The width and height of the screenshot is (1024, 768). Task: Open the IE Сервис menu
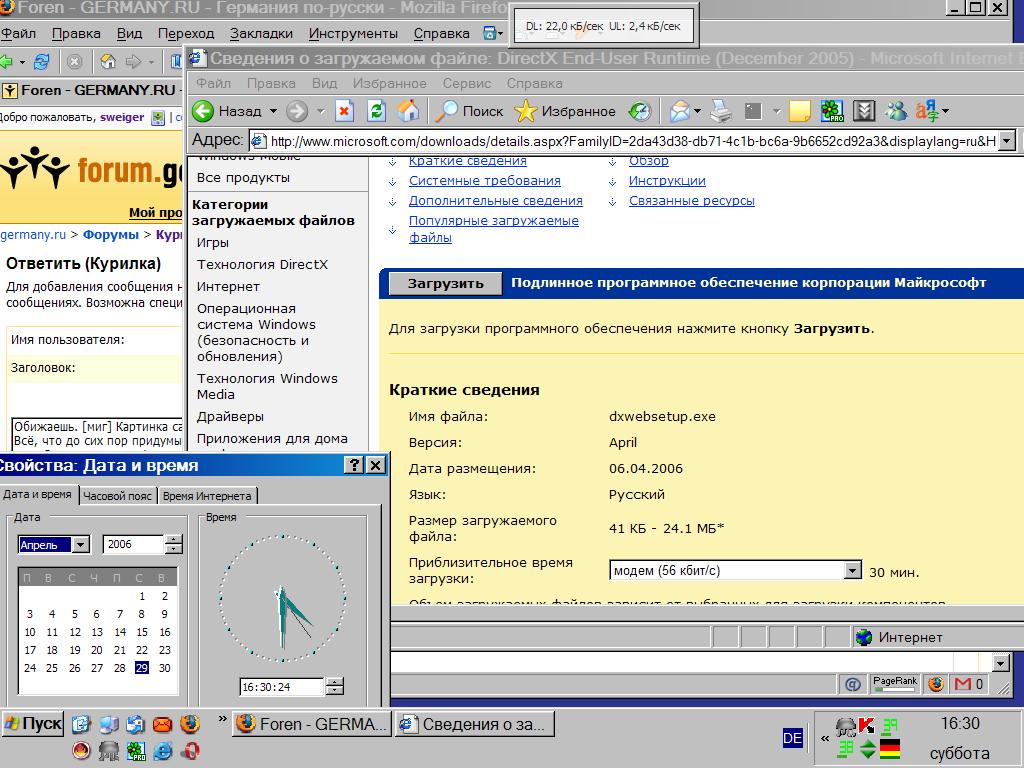[x=467, y=84]
